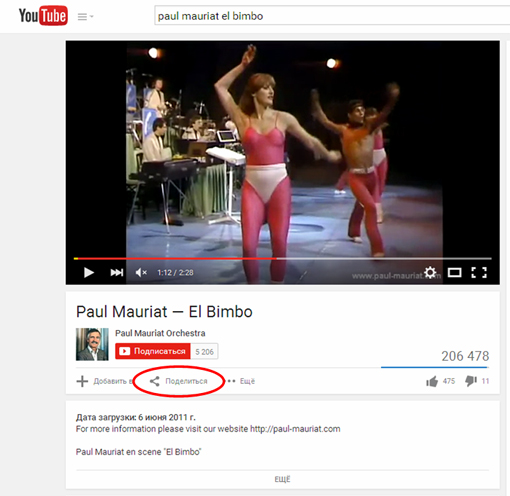Play the video
This screenshot has width=510, height=496.
click(89, 273)
